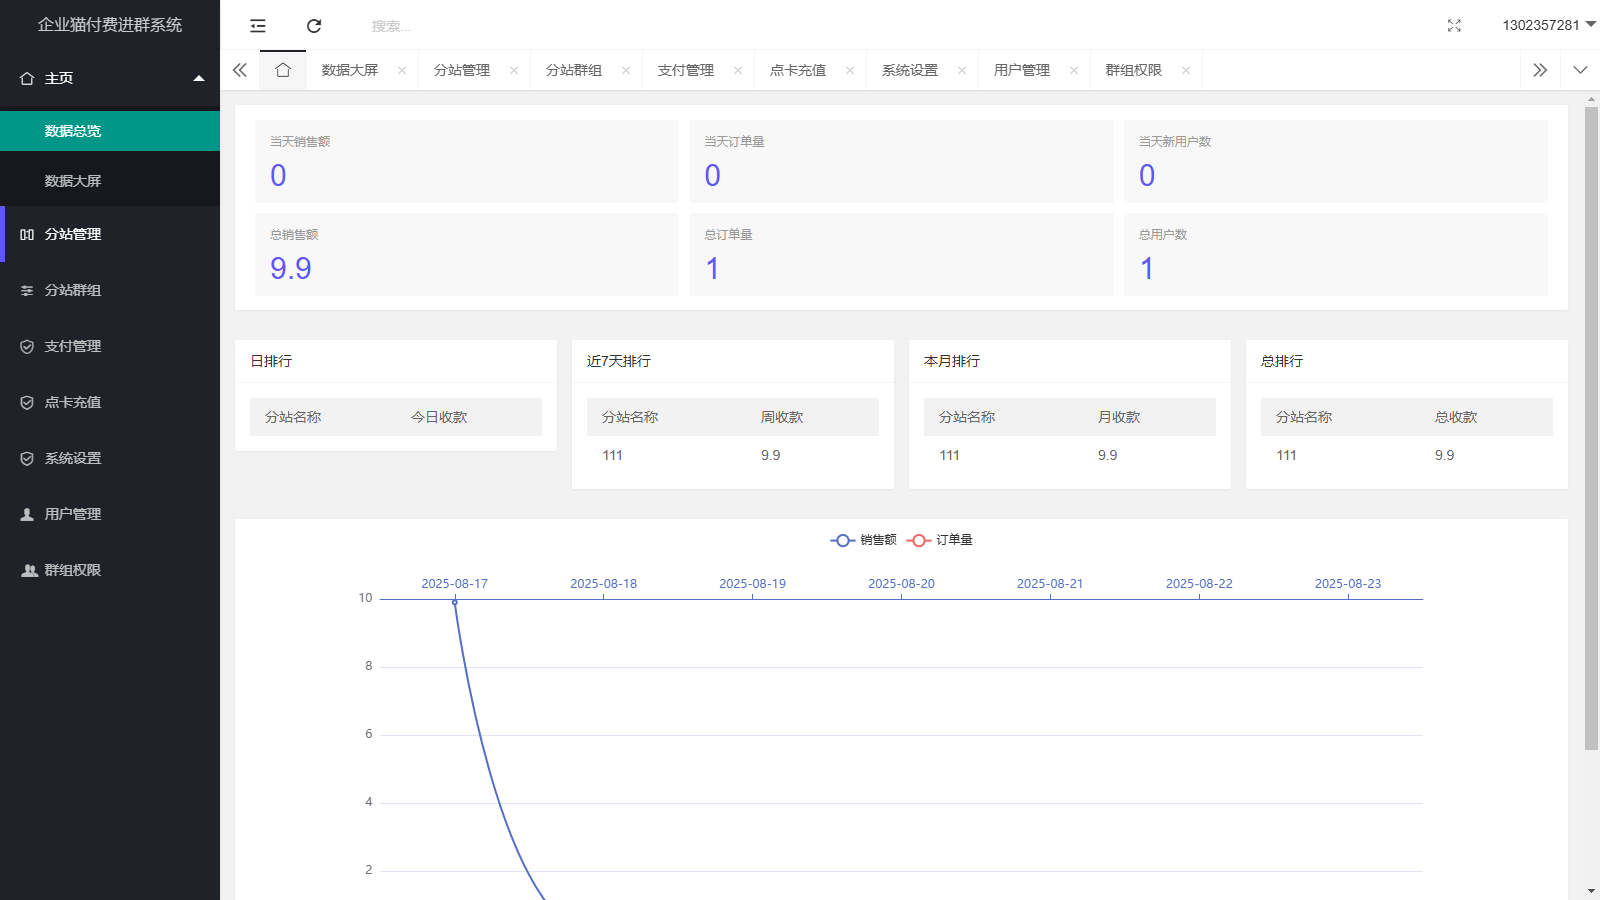
Task: Open the tab operations dropdown arrow
Action: pyautogui.click(x=1580, y=70)
